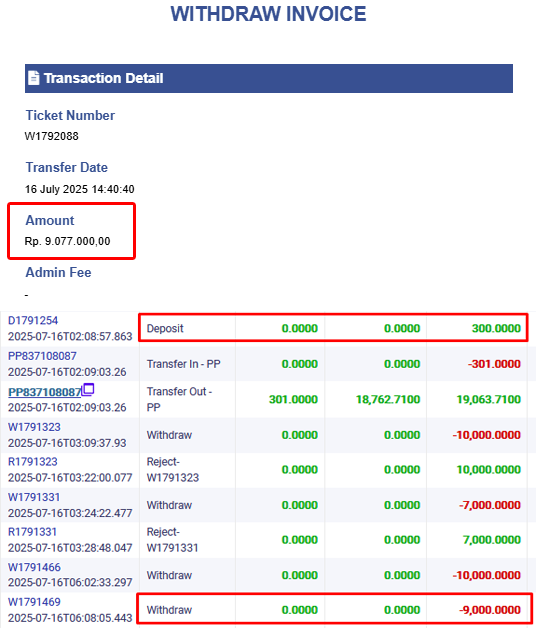Viewport: 536px width, 628px height.
Task: Select the ticket number W1792088
Action: coord(52,136)
